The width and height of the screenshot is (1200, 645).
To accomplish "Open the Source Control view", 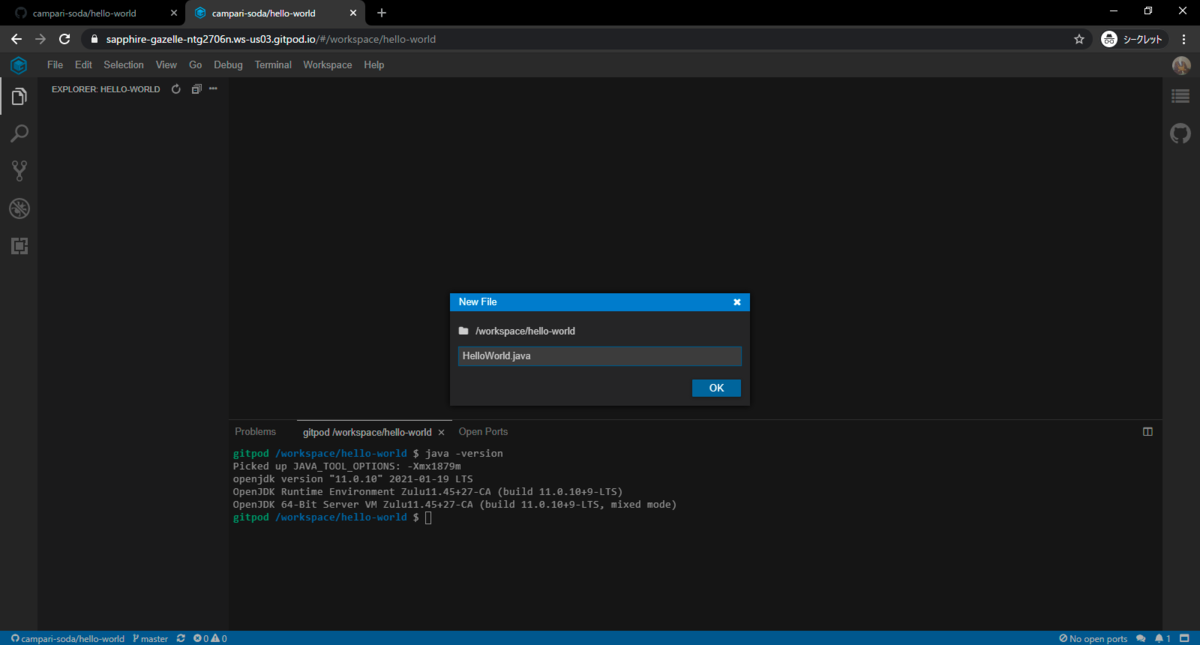I will tap(19, 171).
